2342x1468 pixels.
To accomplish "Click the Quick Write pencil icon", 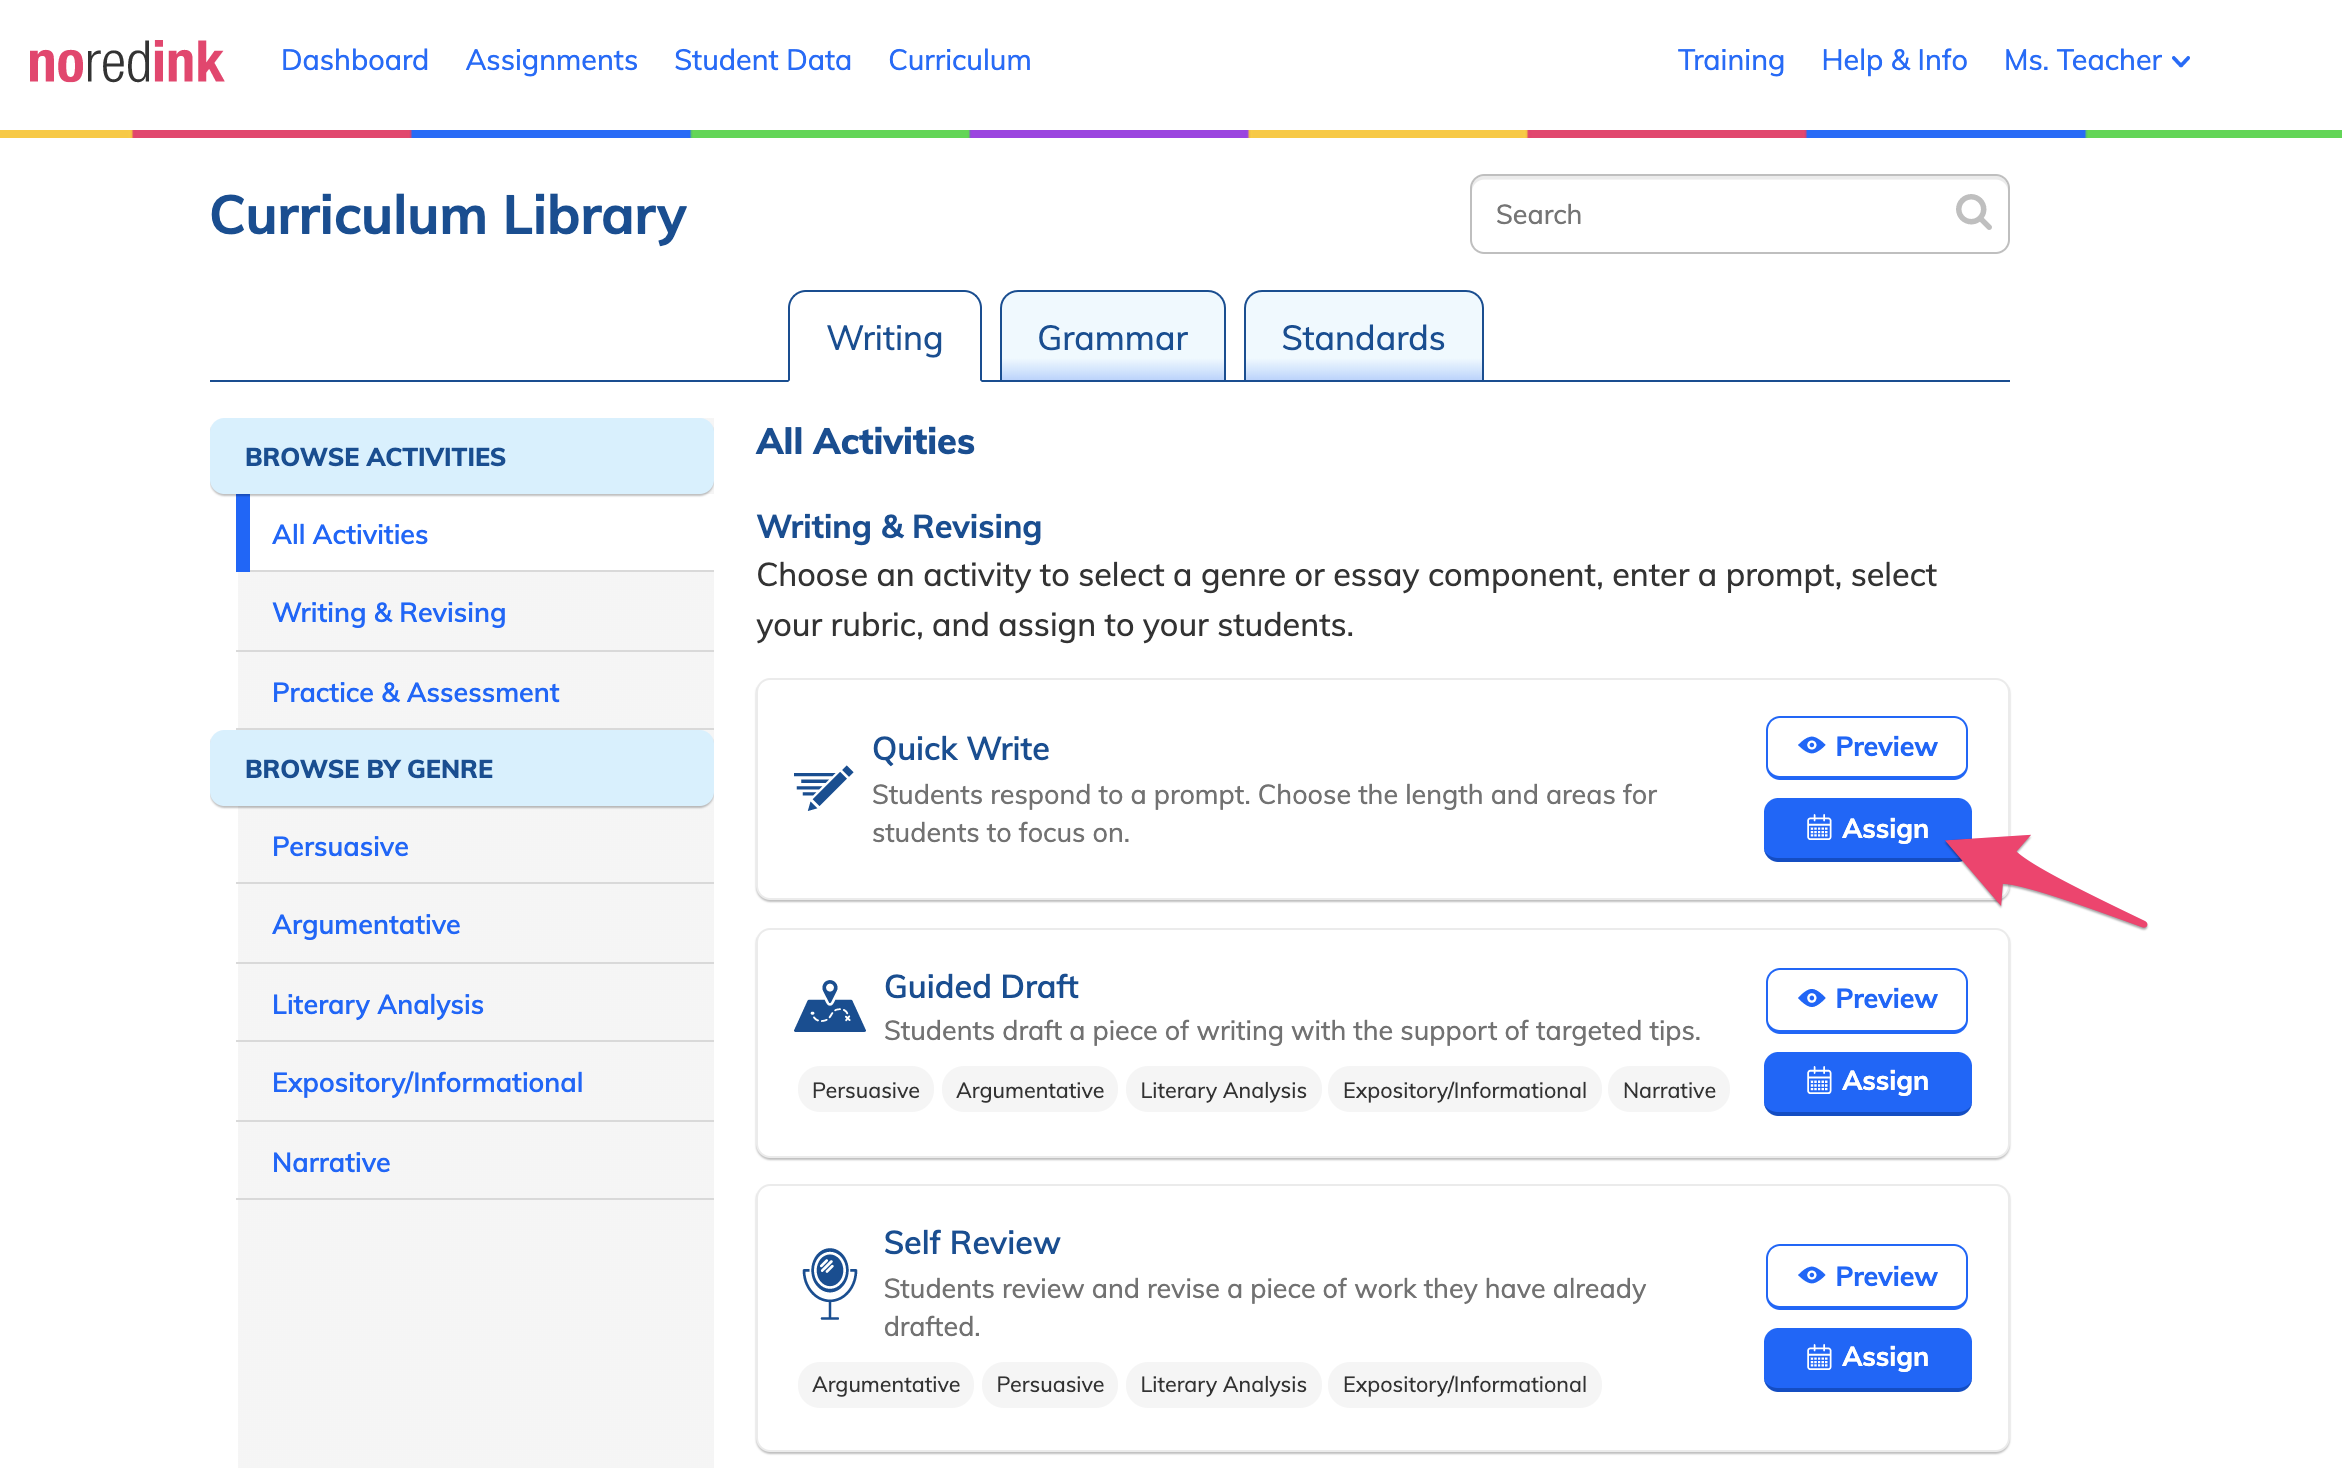I will click(x=823, y=788).
